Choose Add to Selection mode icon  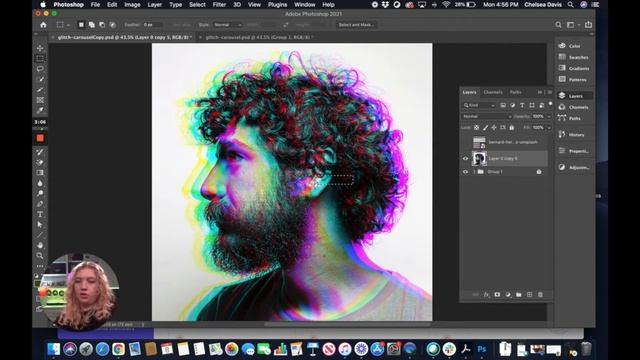pos(91,25)
